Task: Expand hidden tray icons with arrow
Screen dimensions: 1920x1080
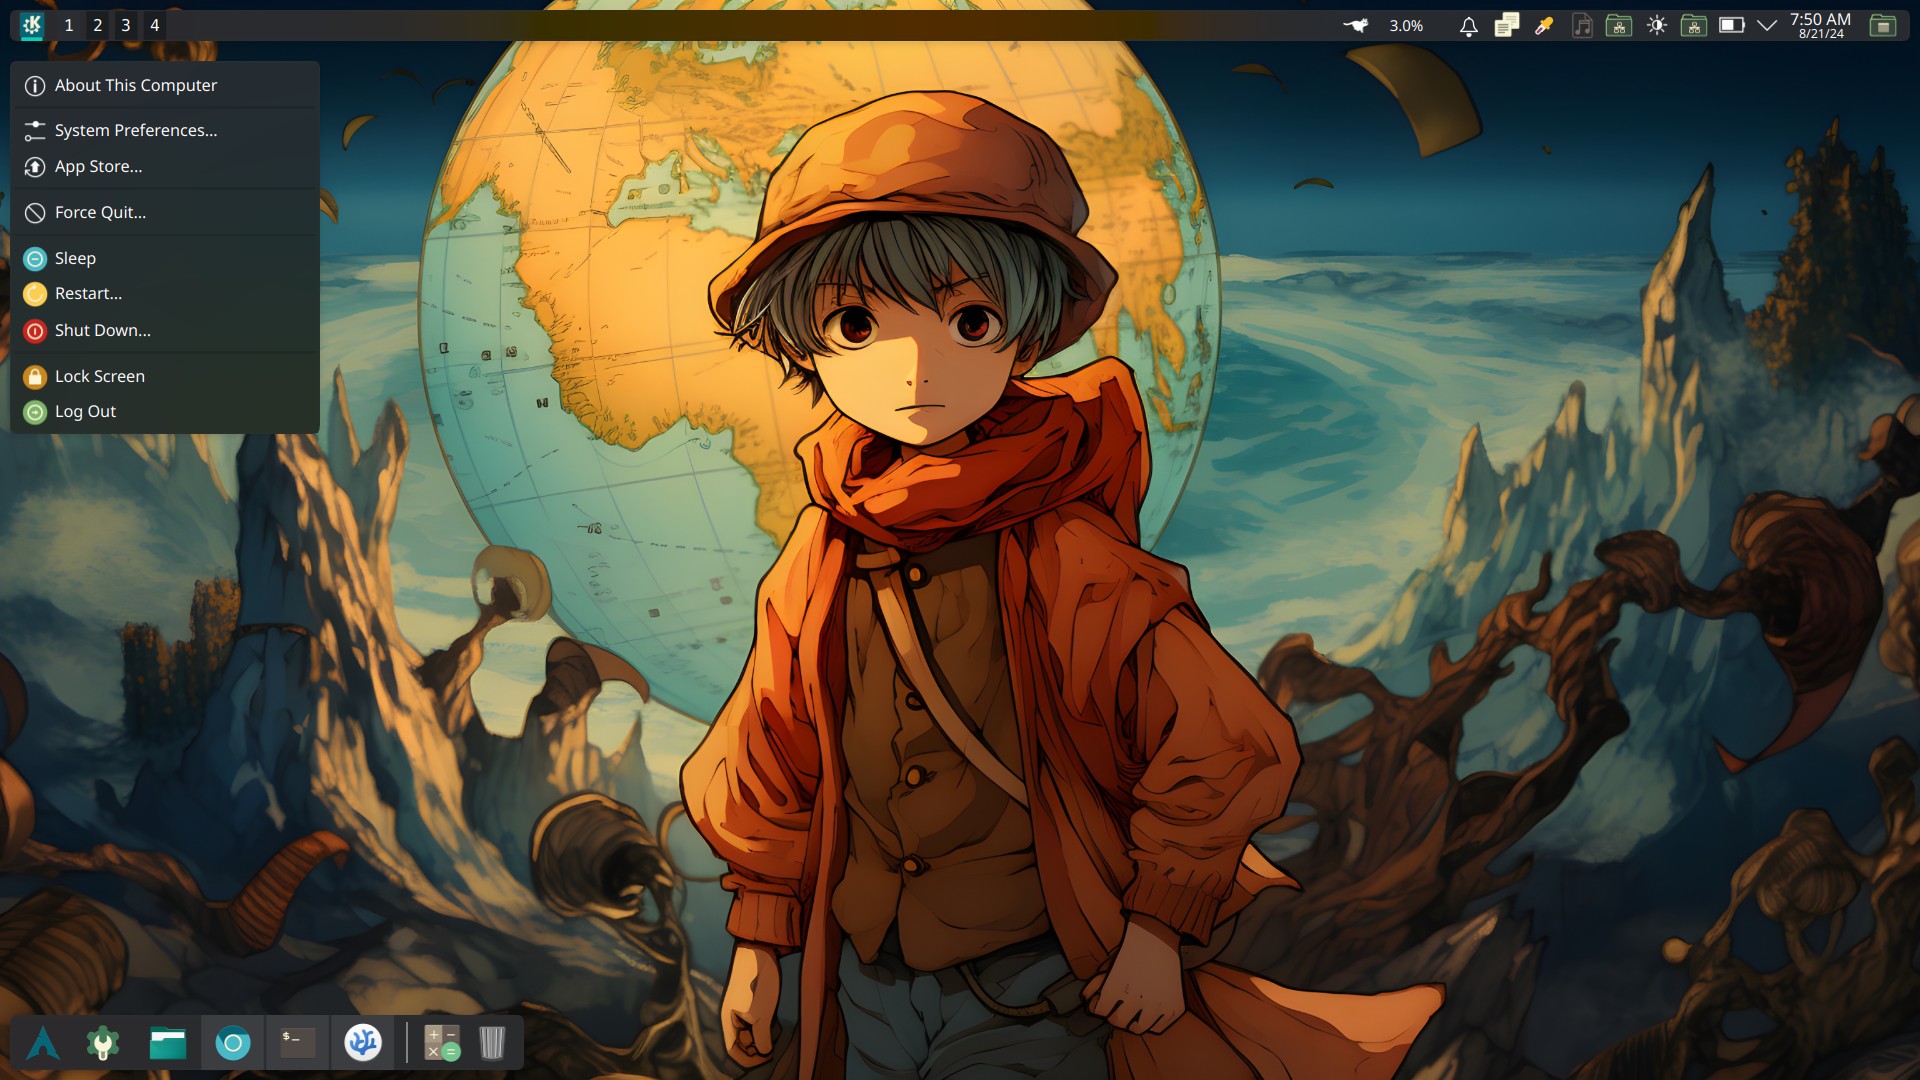Action: [x=1767, y=26]
